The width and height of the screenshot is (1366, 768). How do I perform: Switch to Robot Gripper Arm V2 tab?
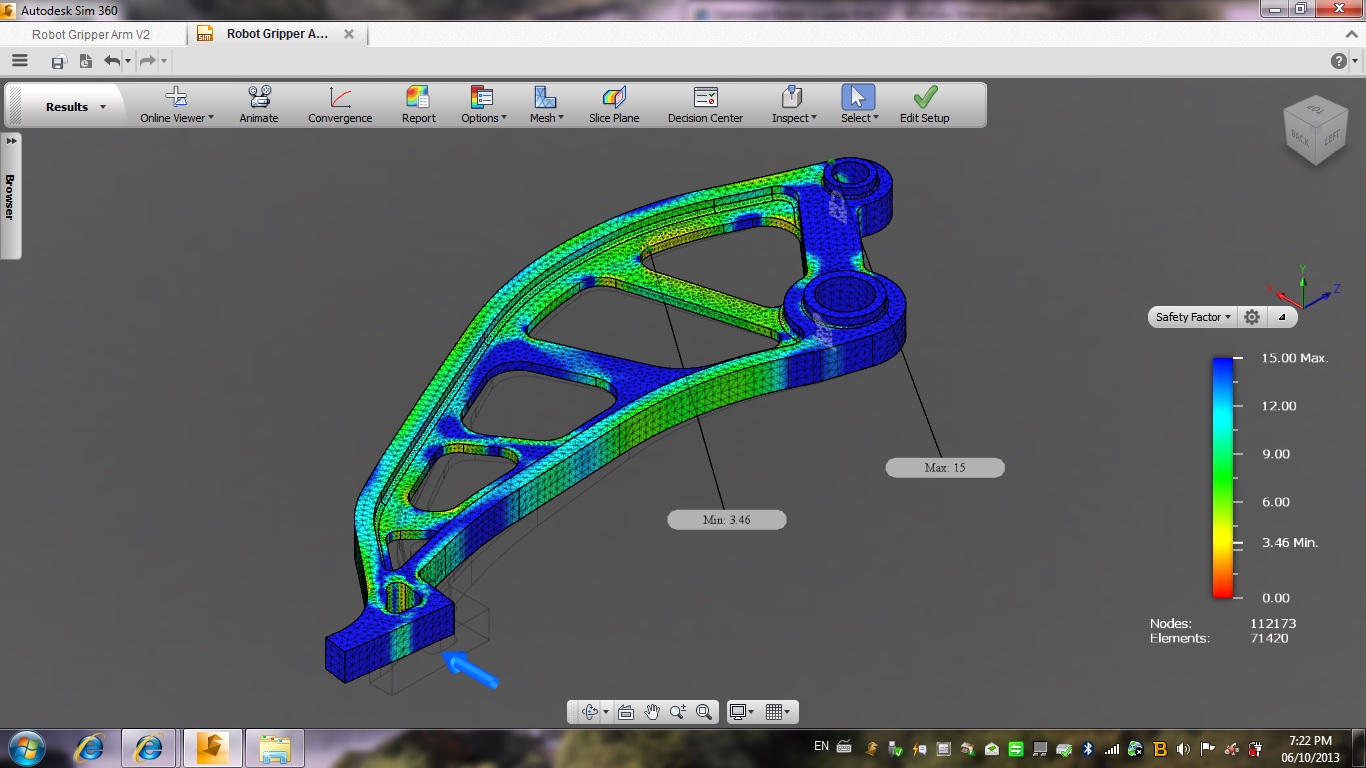pyautogui.click(x=91, y=34)
